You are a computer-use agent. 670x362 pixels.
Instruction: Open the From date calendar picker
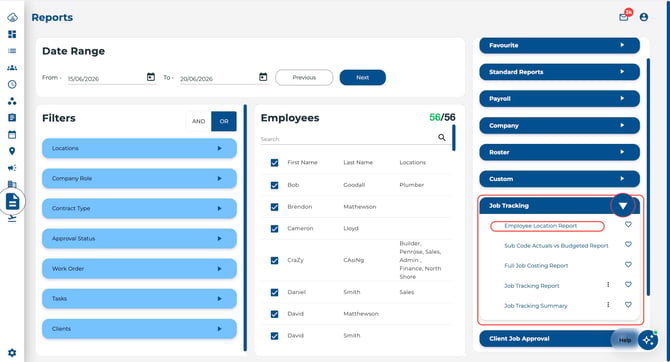[x=151, y=77]
